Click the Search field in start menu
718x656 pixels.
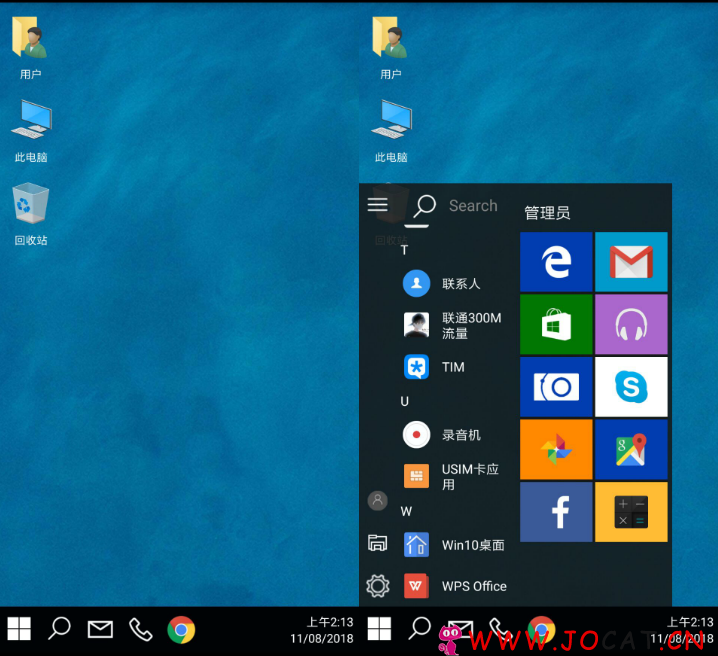pyautogui.click(x=473, y=206)
